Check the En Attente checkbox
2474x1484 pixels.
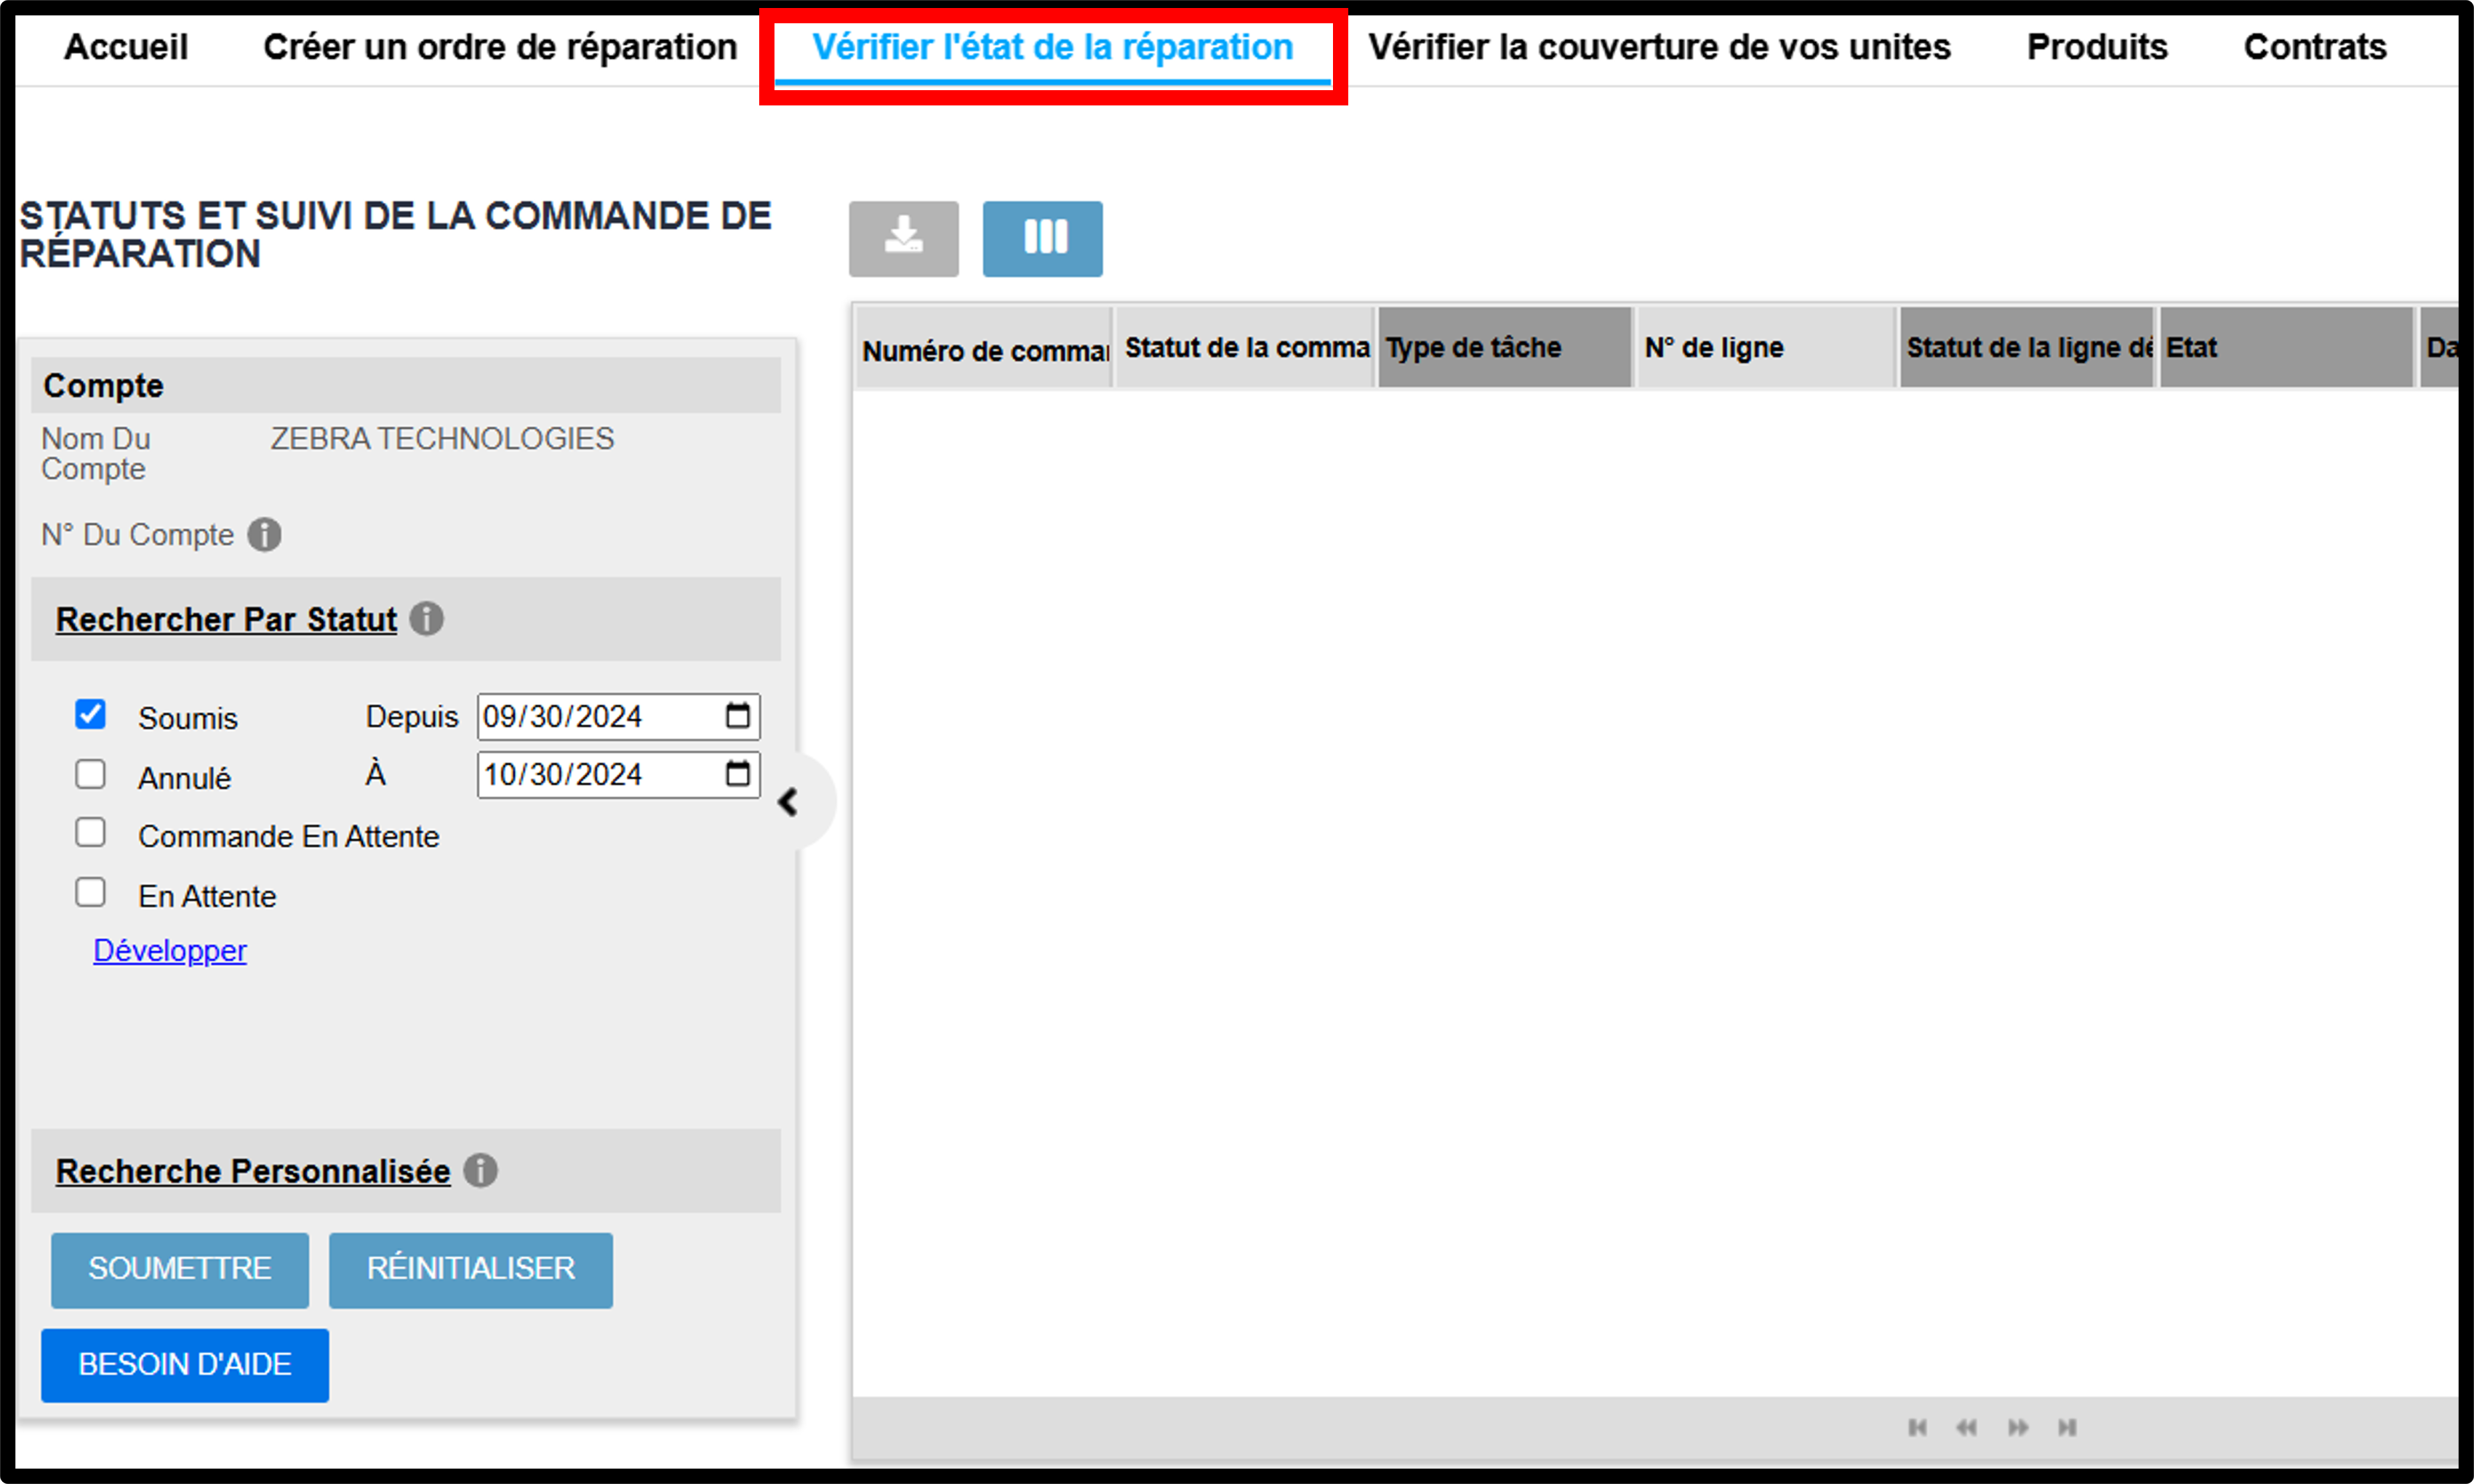pyautogui.click(x=90, y=892)
